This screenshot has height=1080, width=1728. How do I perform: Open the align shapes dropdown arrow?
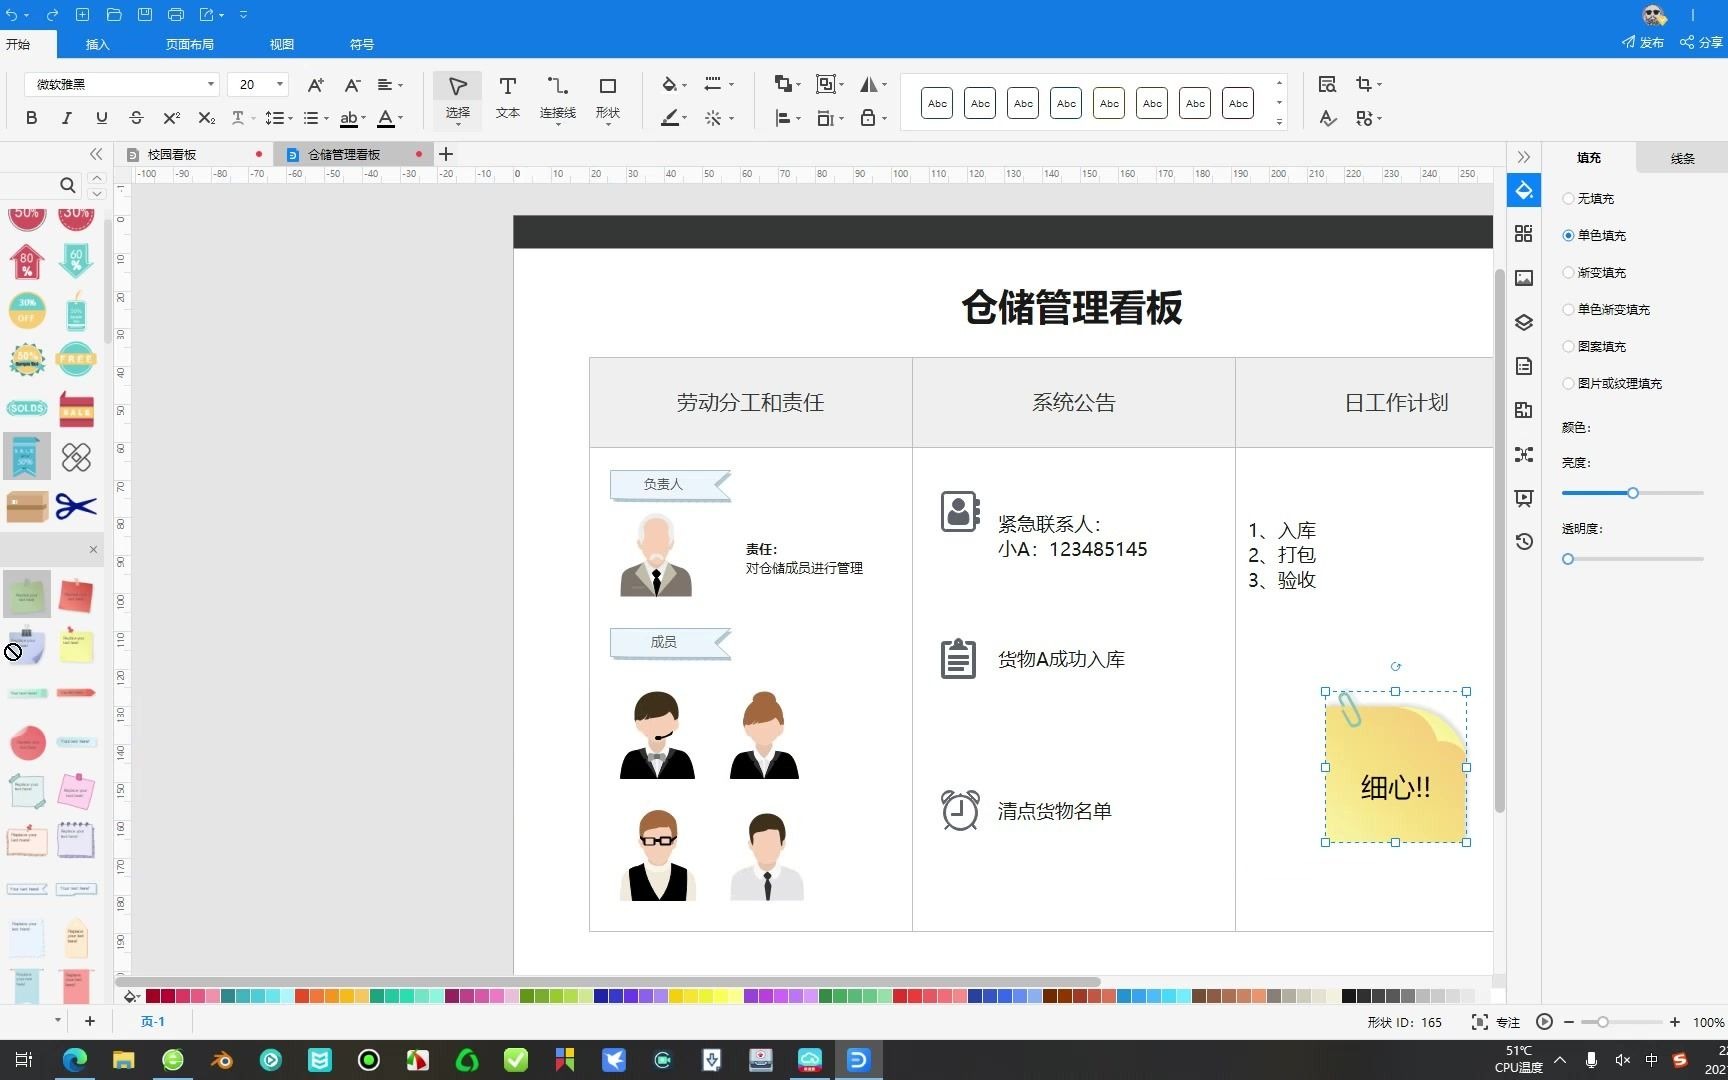[797, 118]
